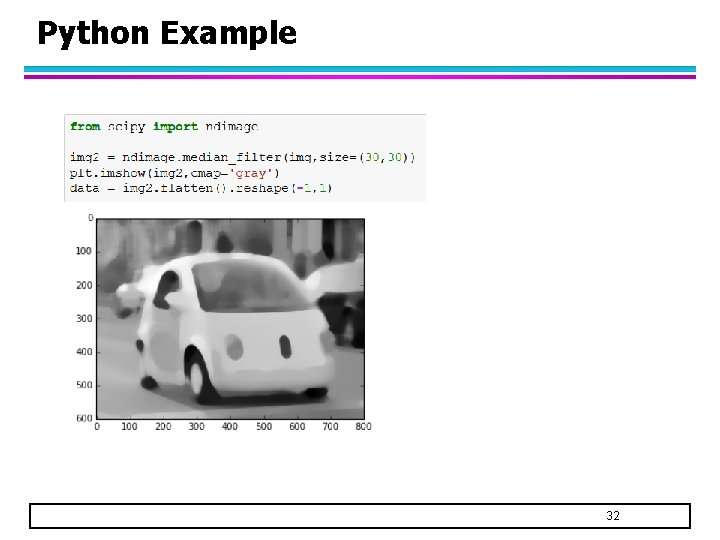Select the median_filter code line
This screenshot has width=720, height=540.
click(x=242, y=158)
